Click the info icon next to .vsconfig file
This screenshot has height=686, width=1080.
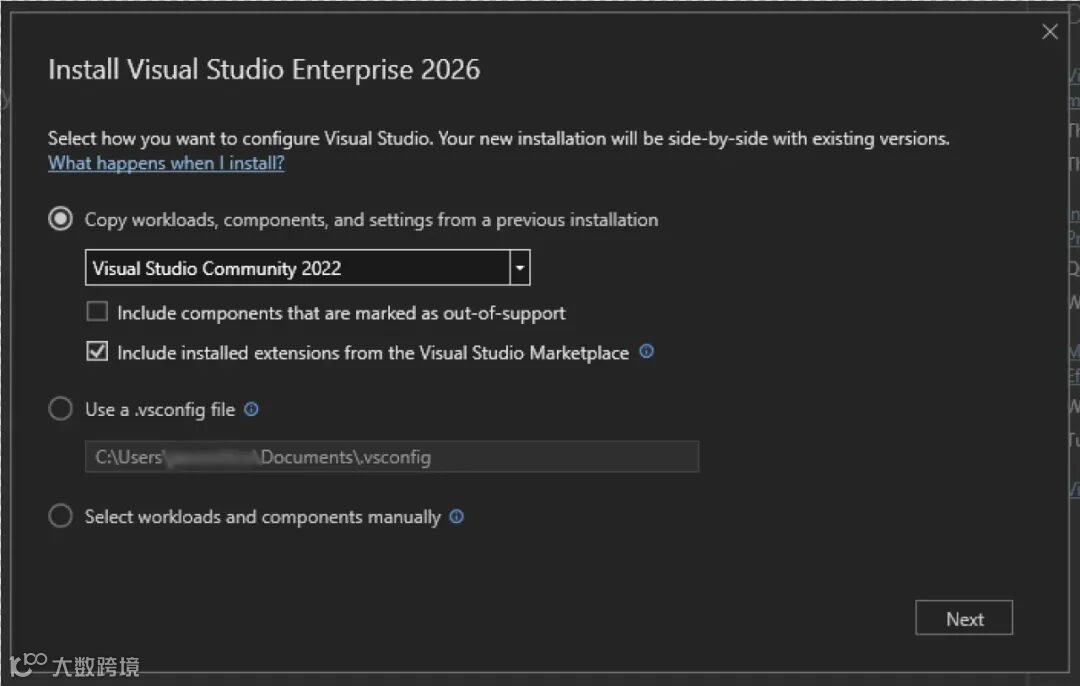point(252,409)
